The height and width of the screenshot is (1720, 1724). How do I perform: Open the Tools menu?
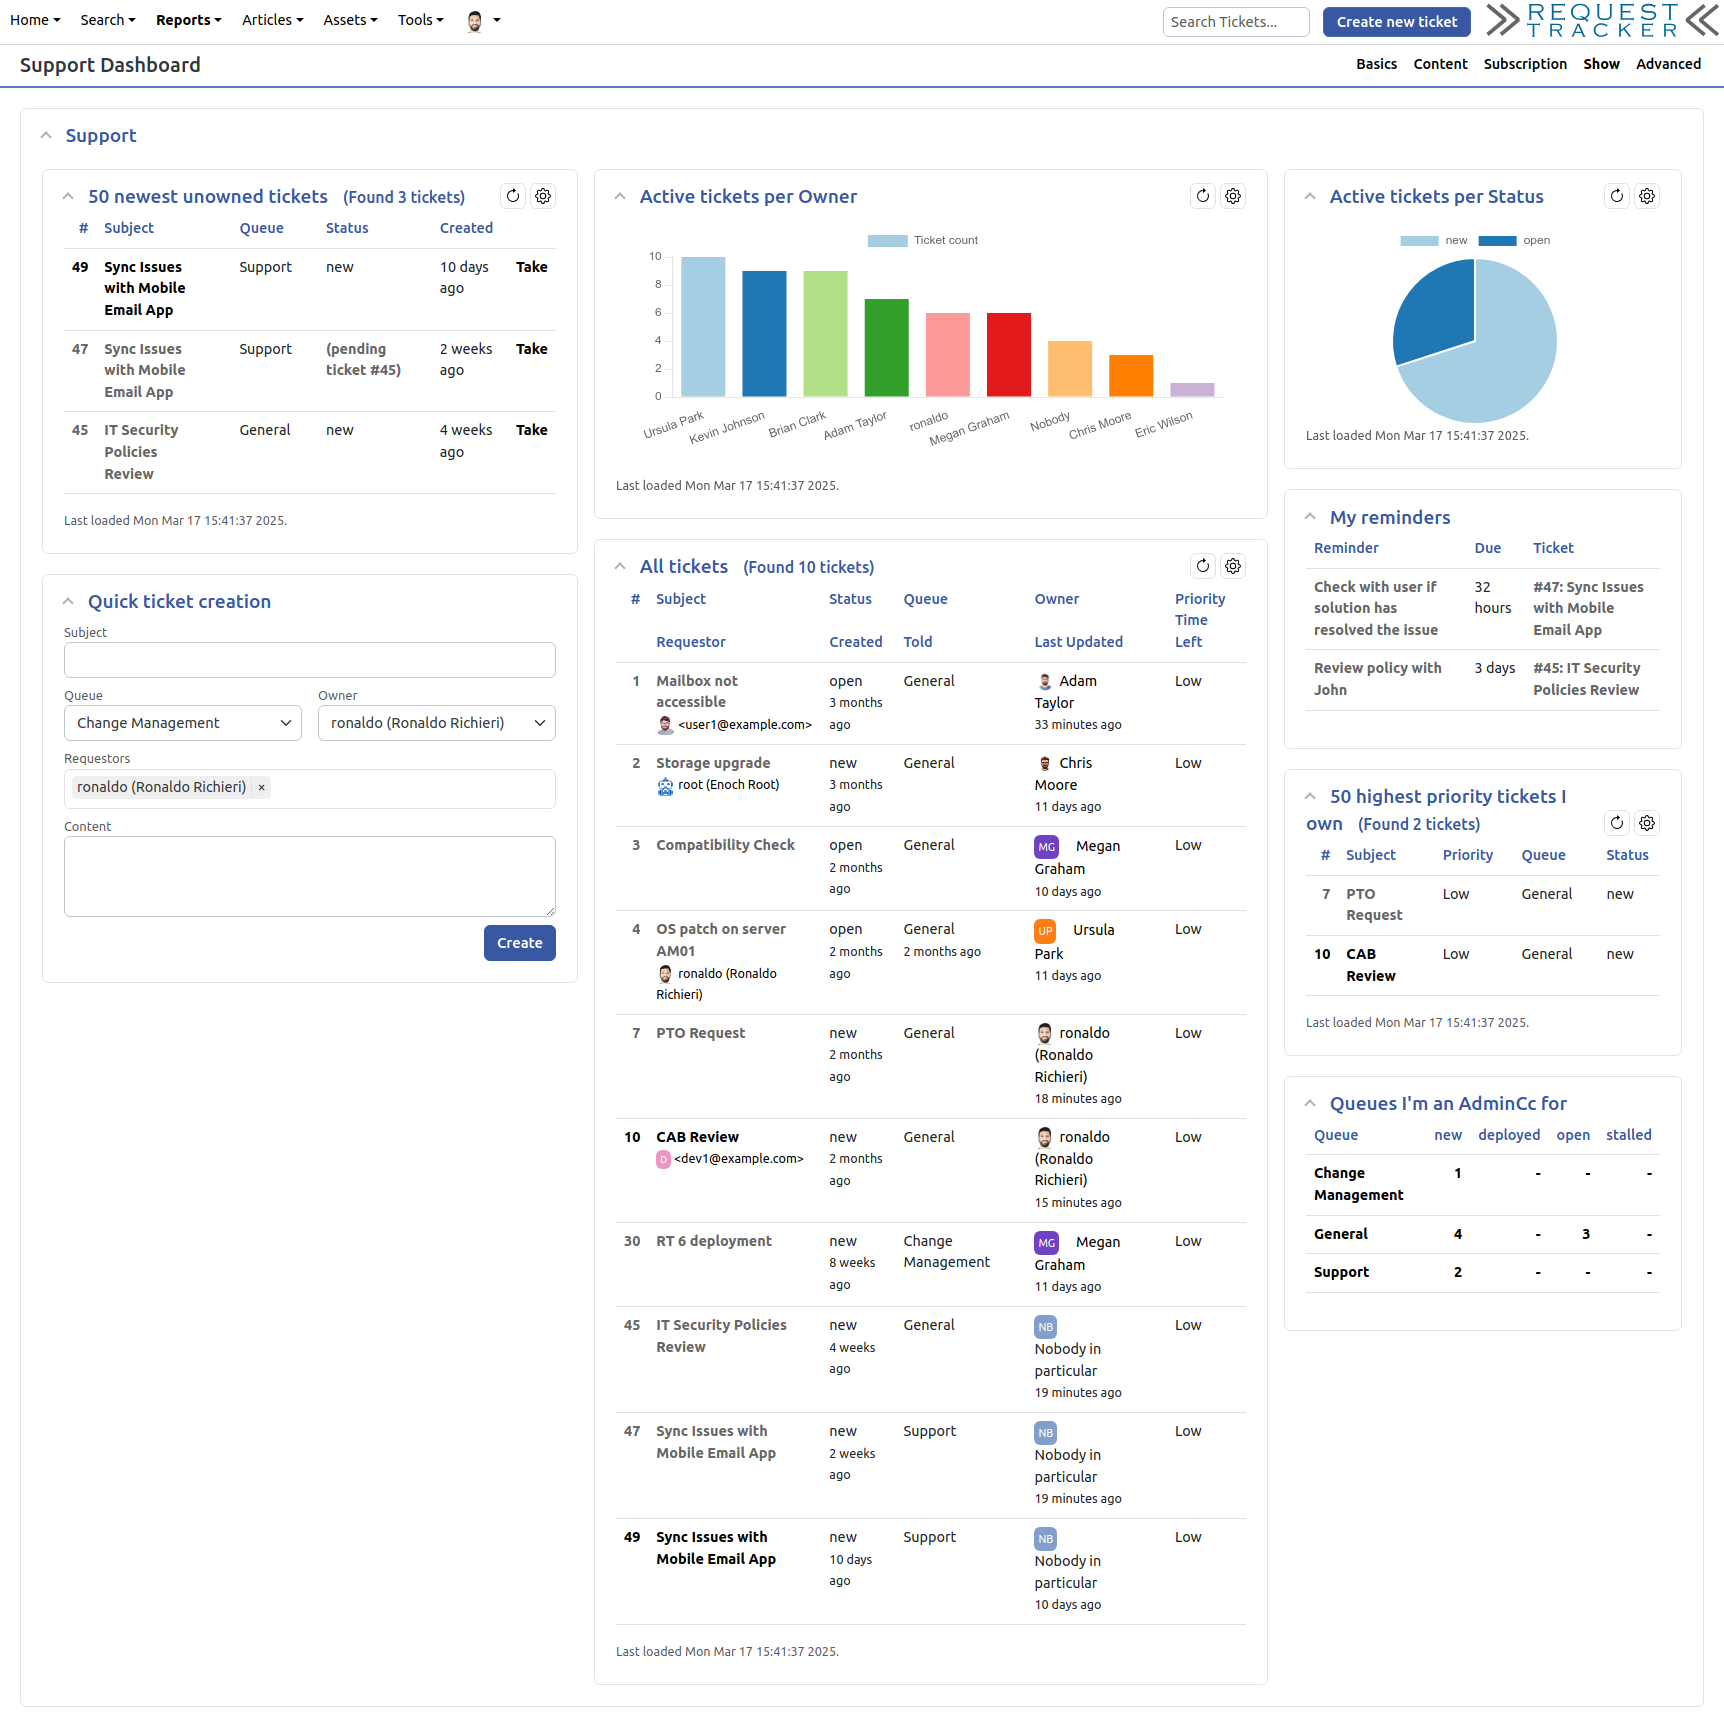[x=421, y=20]
